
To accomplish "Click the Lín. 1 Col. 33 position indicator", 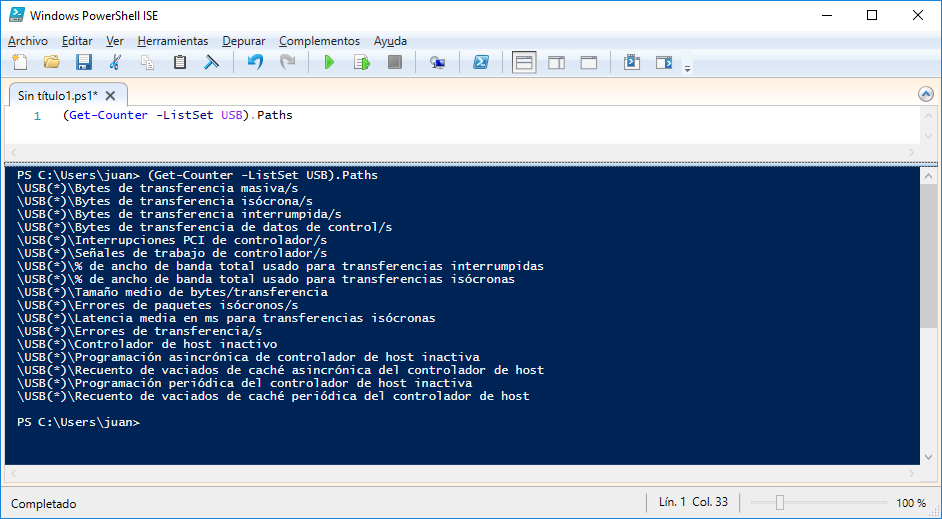I will (693, 502).
